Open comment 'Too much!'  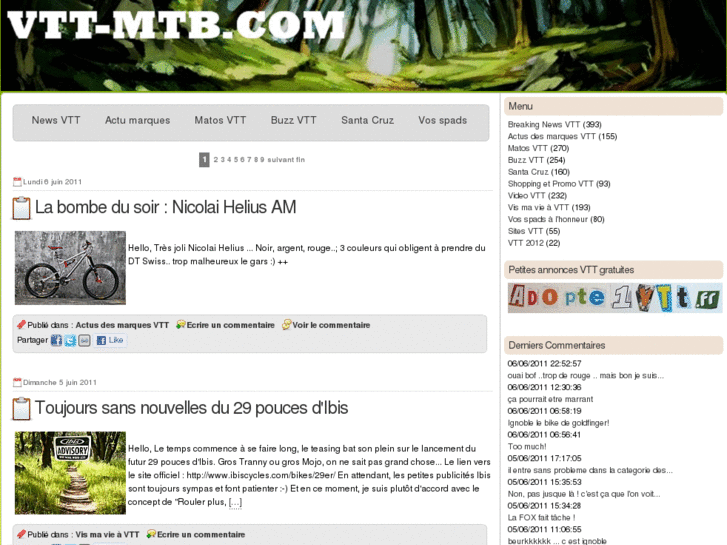[x=527, y=446]
